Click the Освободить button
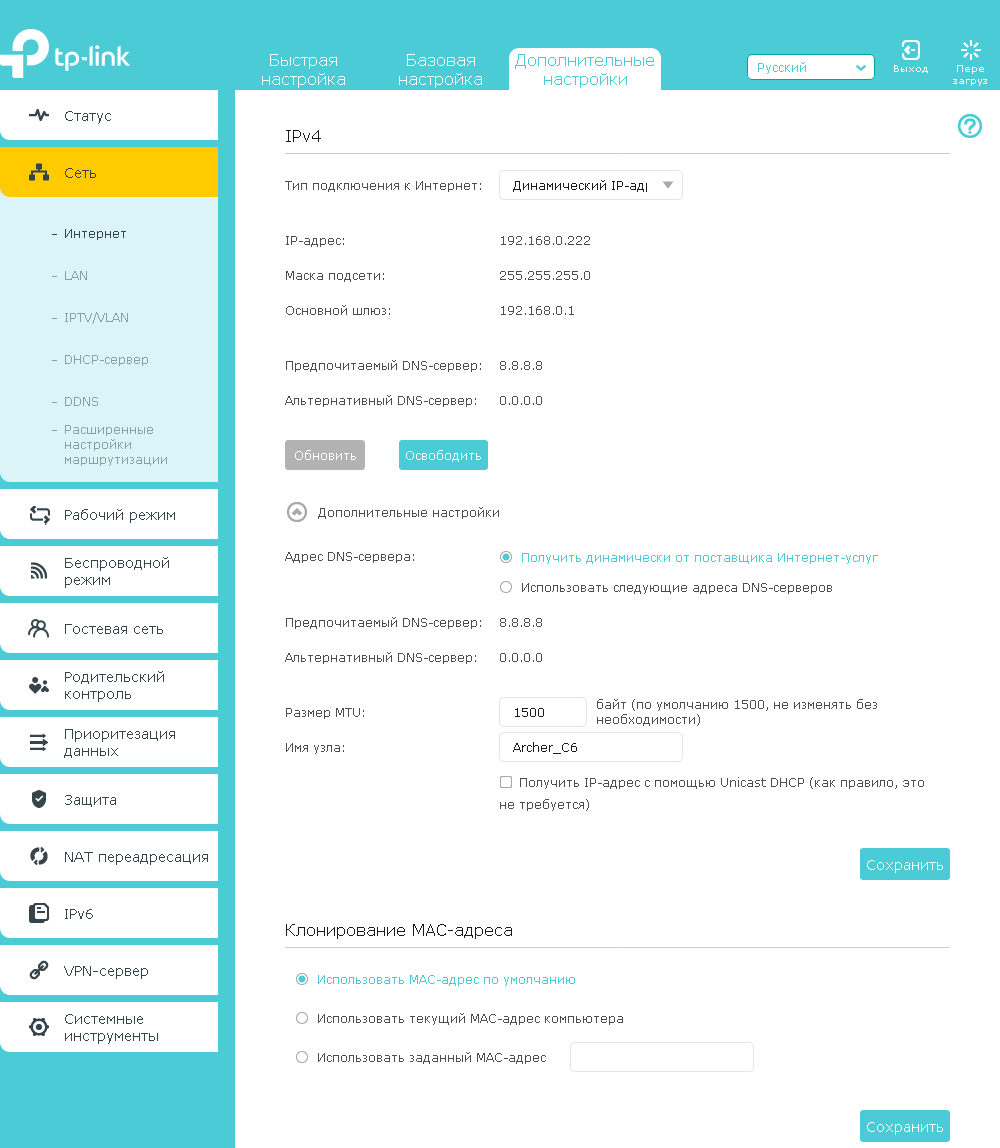The height and width of the screenshot is (1148, 1000). tap(444, 455)
